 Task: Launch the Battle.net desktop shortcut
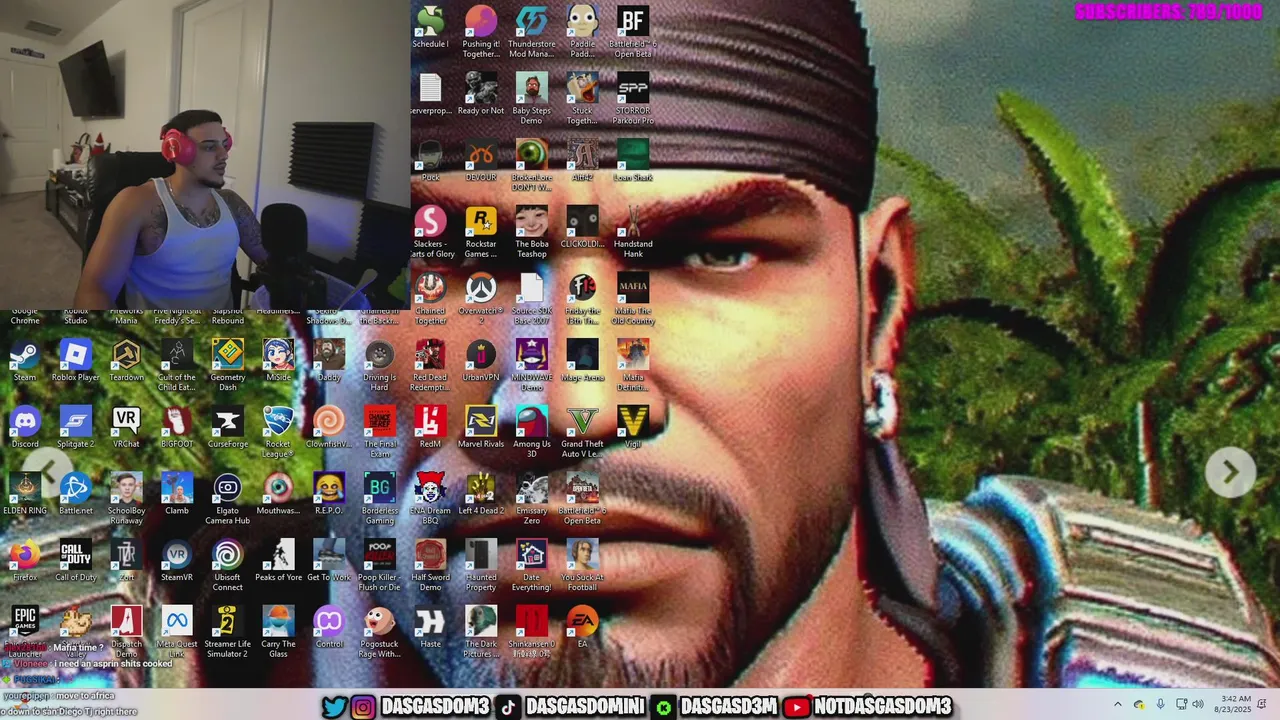[x=76, y=495]
